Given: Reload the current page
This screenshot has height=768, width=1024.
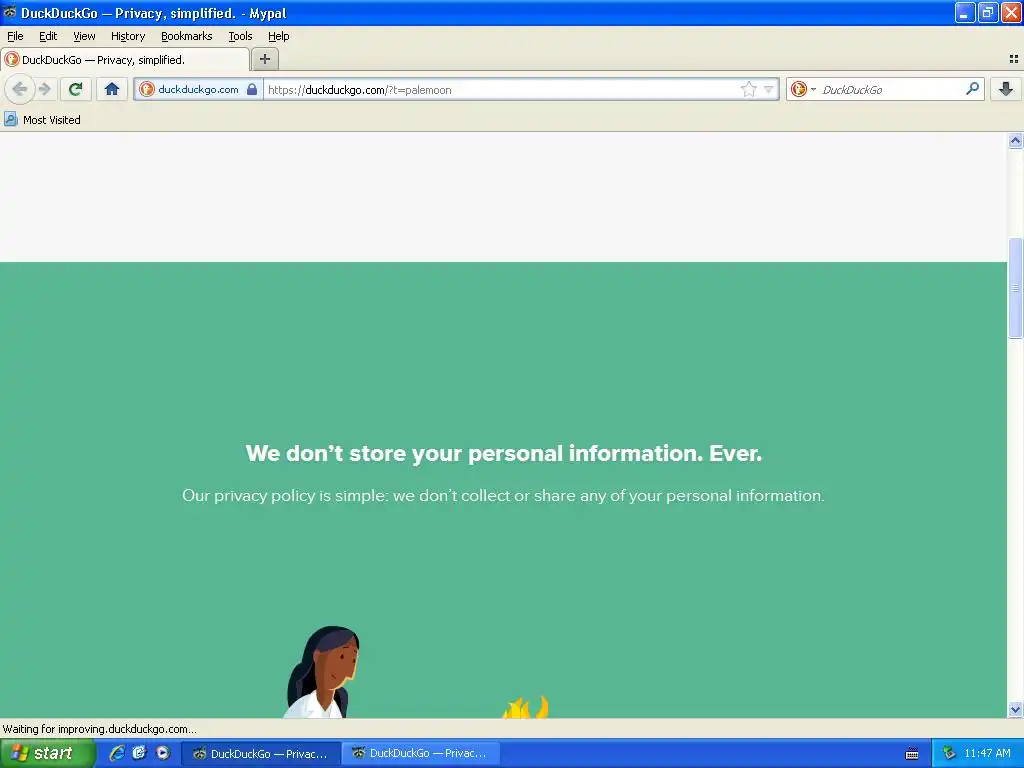Looking at the screenshot, I should click(76, 89).
